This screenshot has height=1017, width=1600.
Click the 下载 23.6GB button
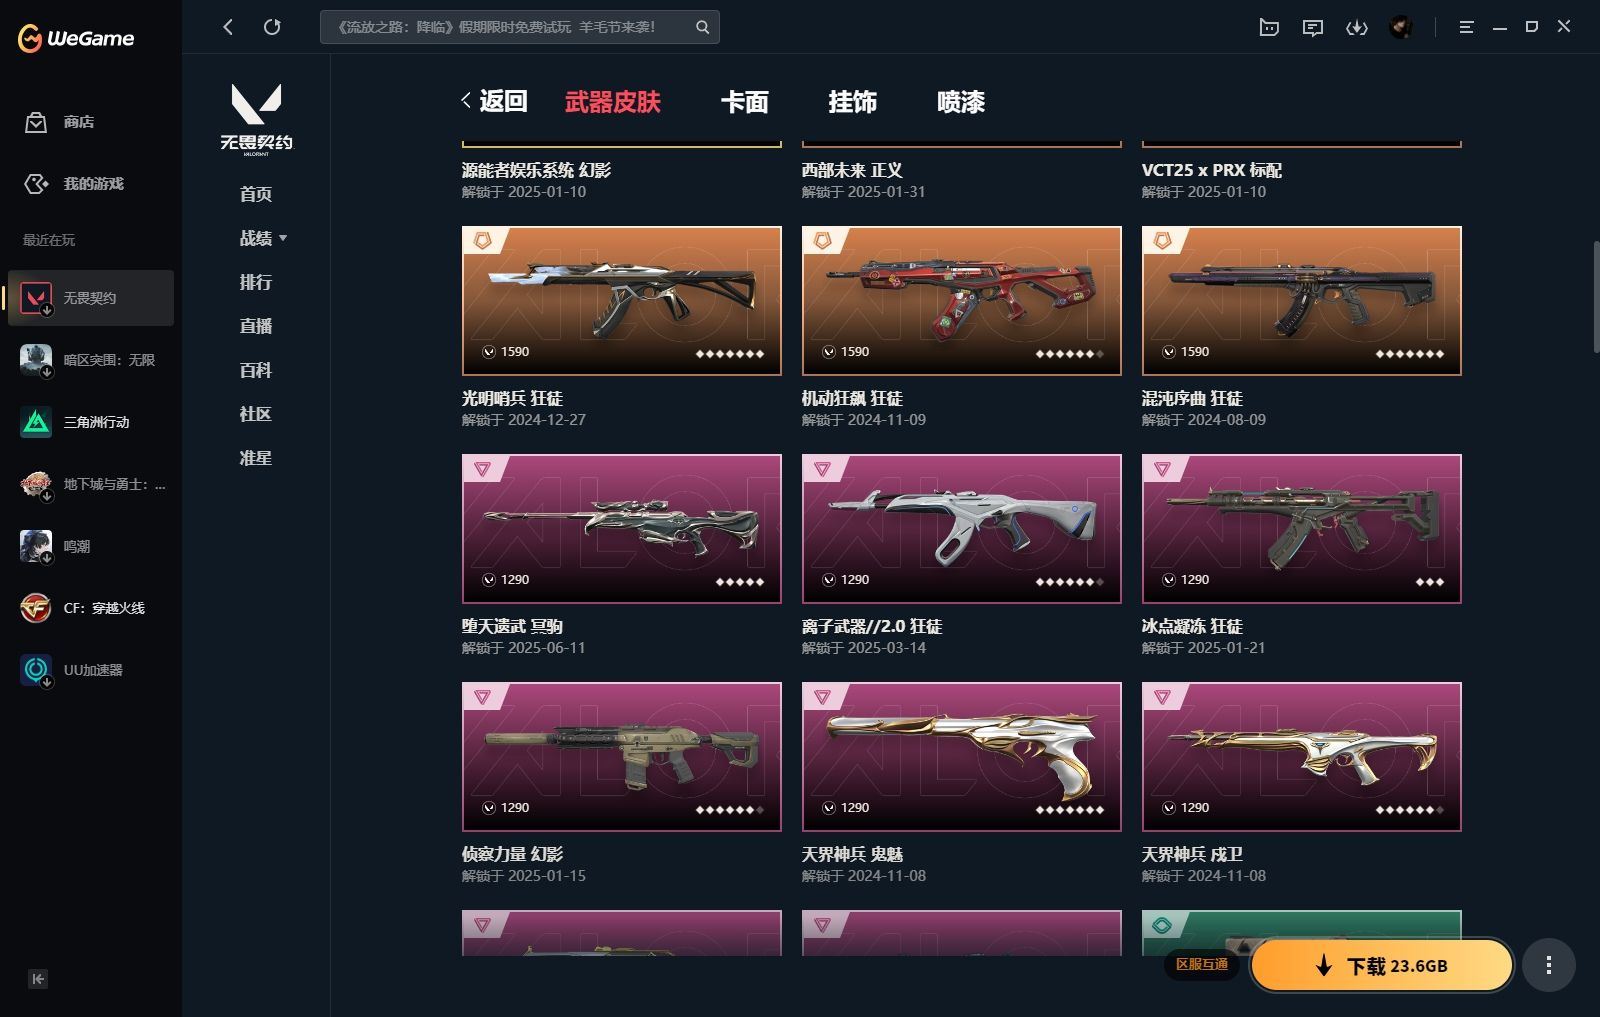1382,965
